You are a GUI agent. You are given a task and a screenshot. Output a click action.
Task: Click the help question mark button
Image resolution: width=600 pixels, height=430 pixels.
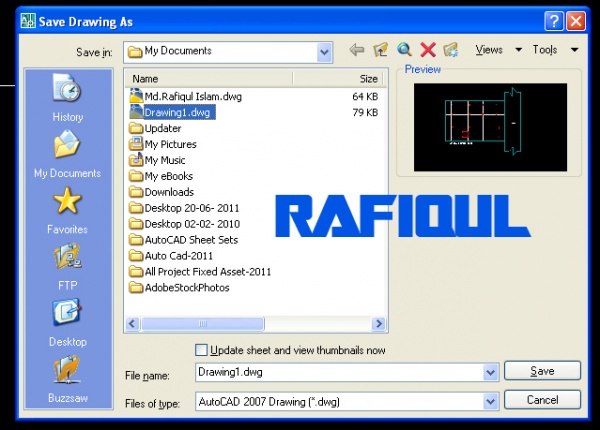point(554,21)
